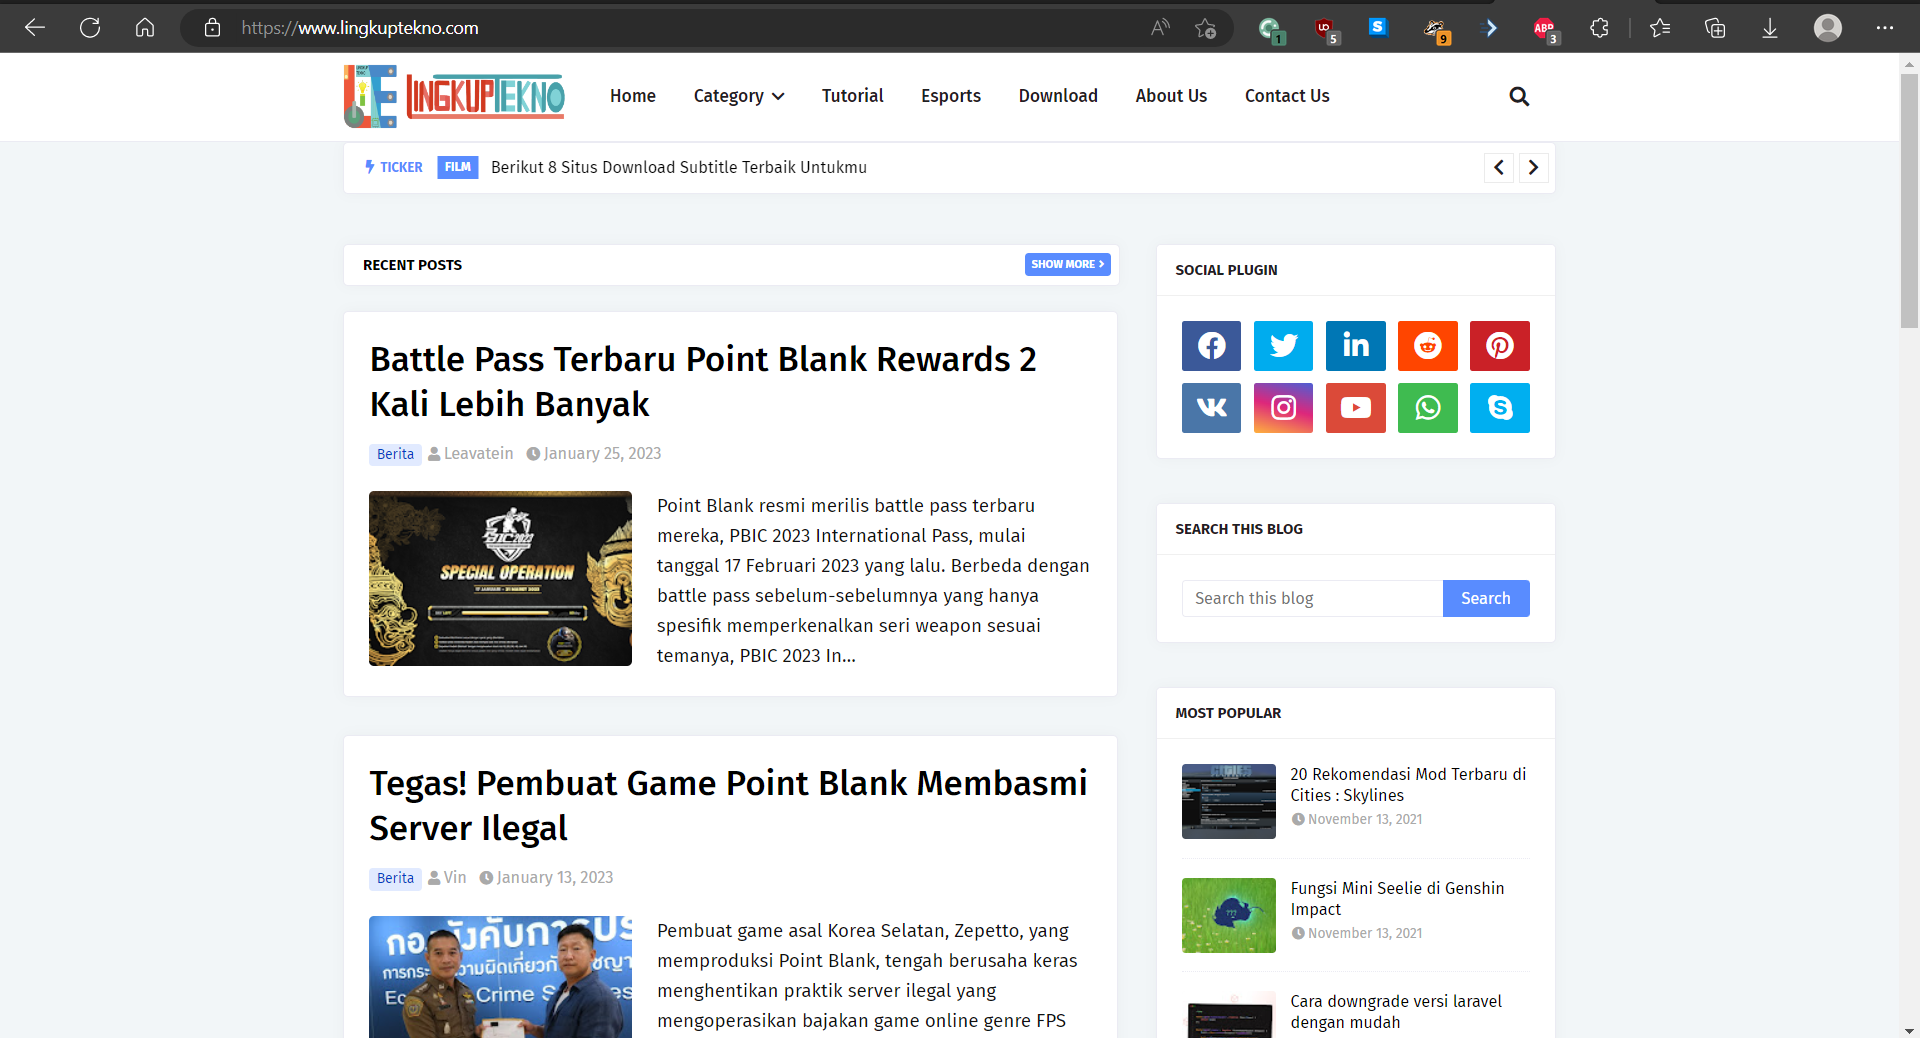Refresh the page in the browser

click(90, 28)
